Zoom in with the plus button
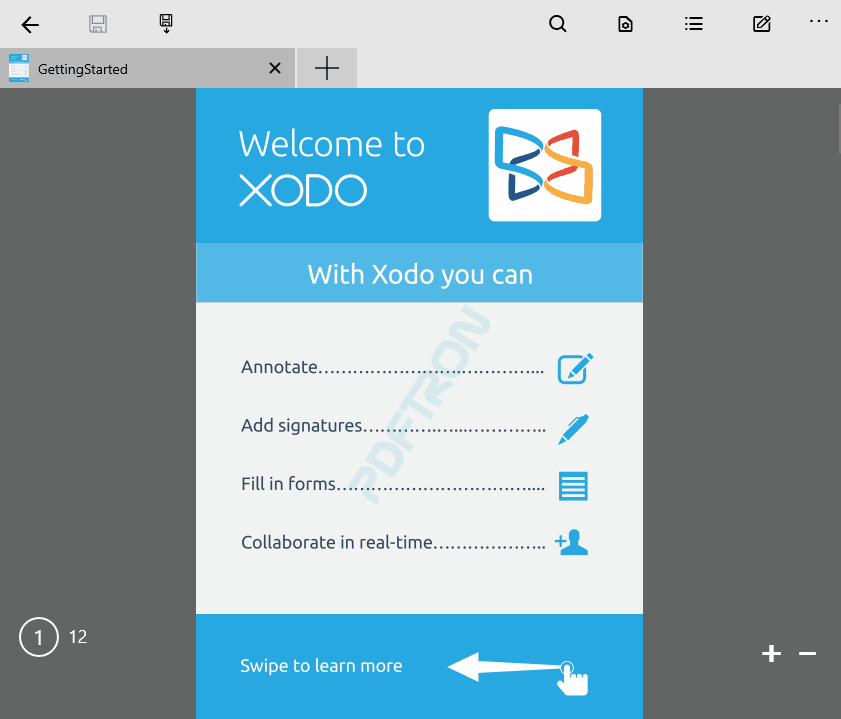 tap(771, 653)
